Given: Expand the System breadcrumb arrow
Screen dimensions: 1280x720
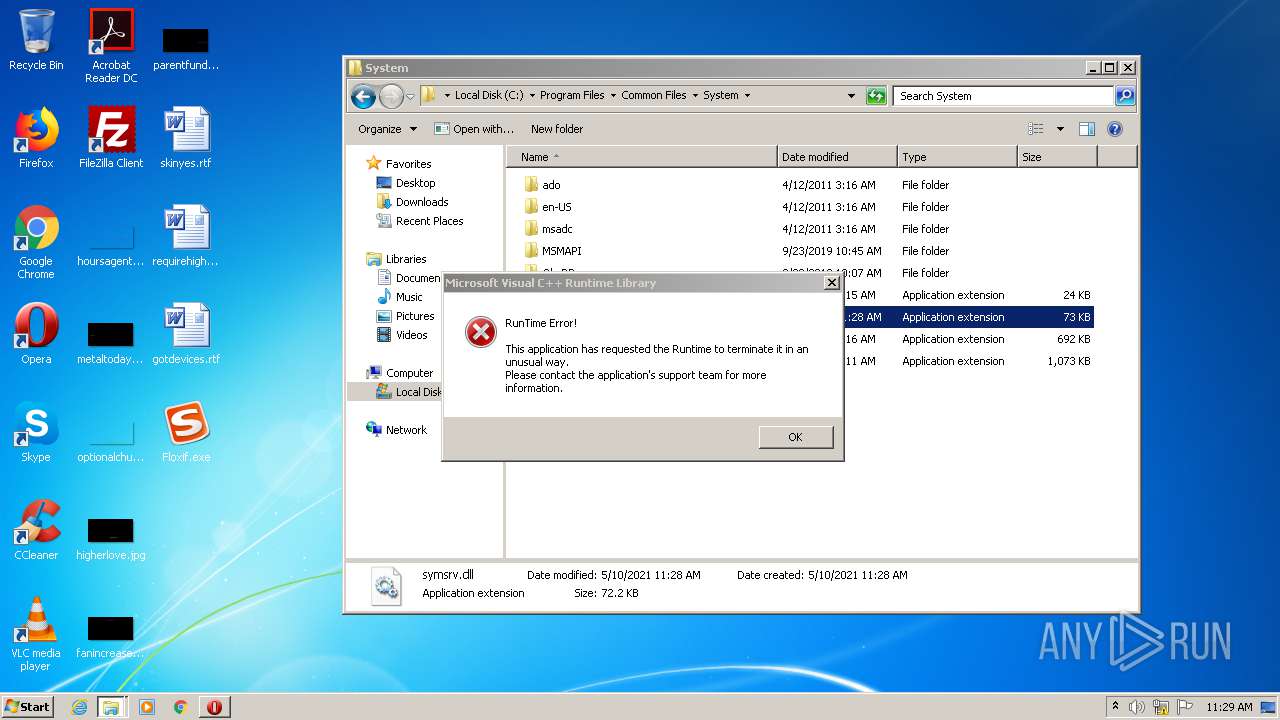Looking at the screenshot, I should (x=747, y=96).
